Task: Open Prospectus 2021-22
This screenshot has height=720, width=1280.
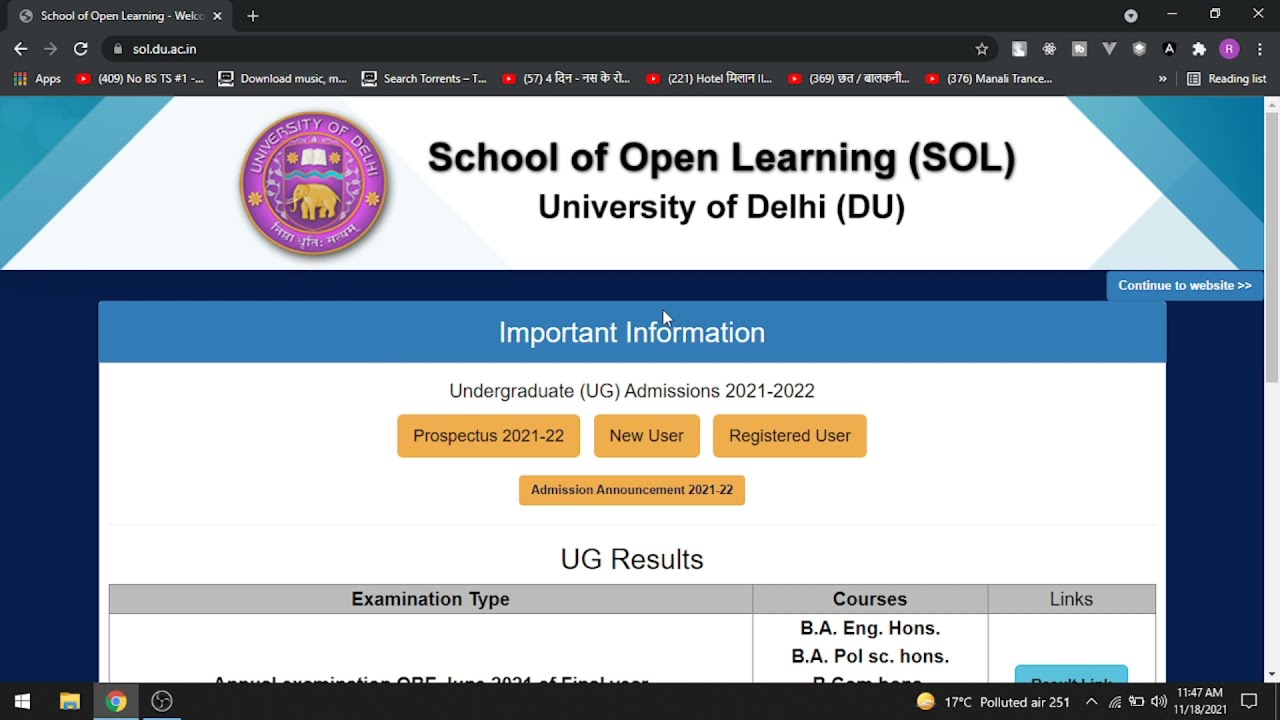Action: [x=488, y=436]
